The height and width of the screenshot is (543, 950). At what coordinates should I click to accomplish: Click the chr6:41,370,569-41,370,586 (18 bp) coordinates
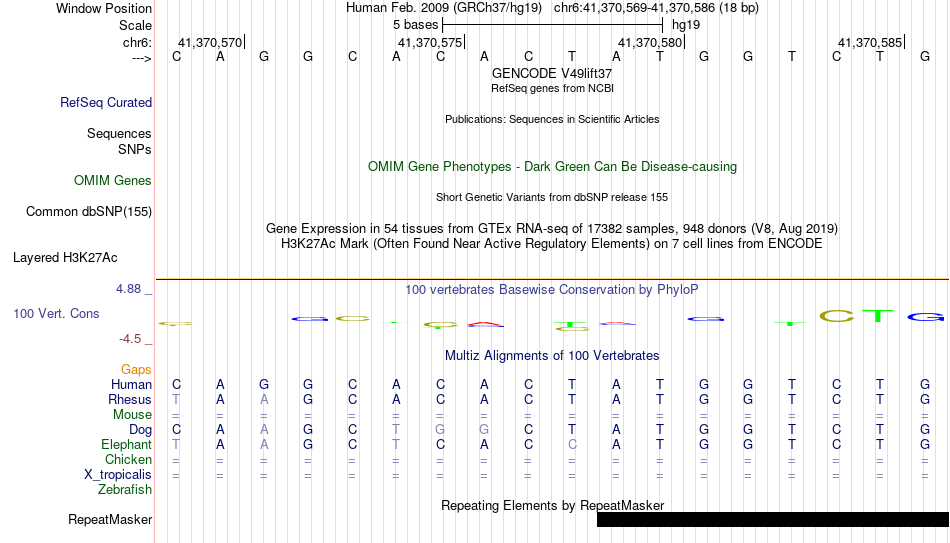tap(656, 8)
